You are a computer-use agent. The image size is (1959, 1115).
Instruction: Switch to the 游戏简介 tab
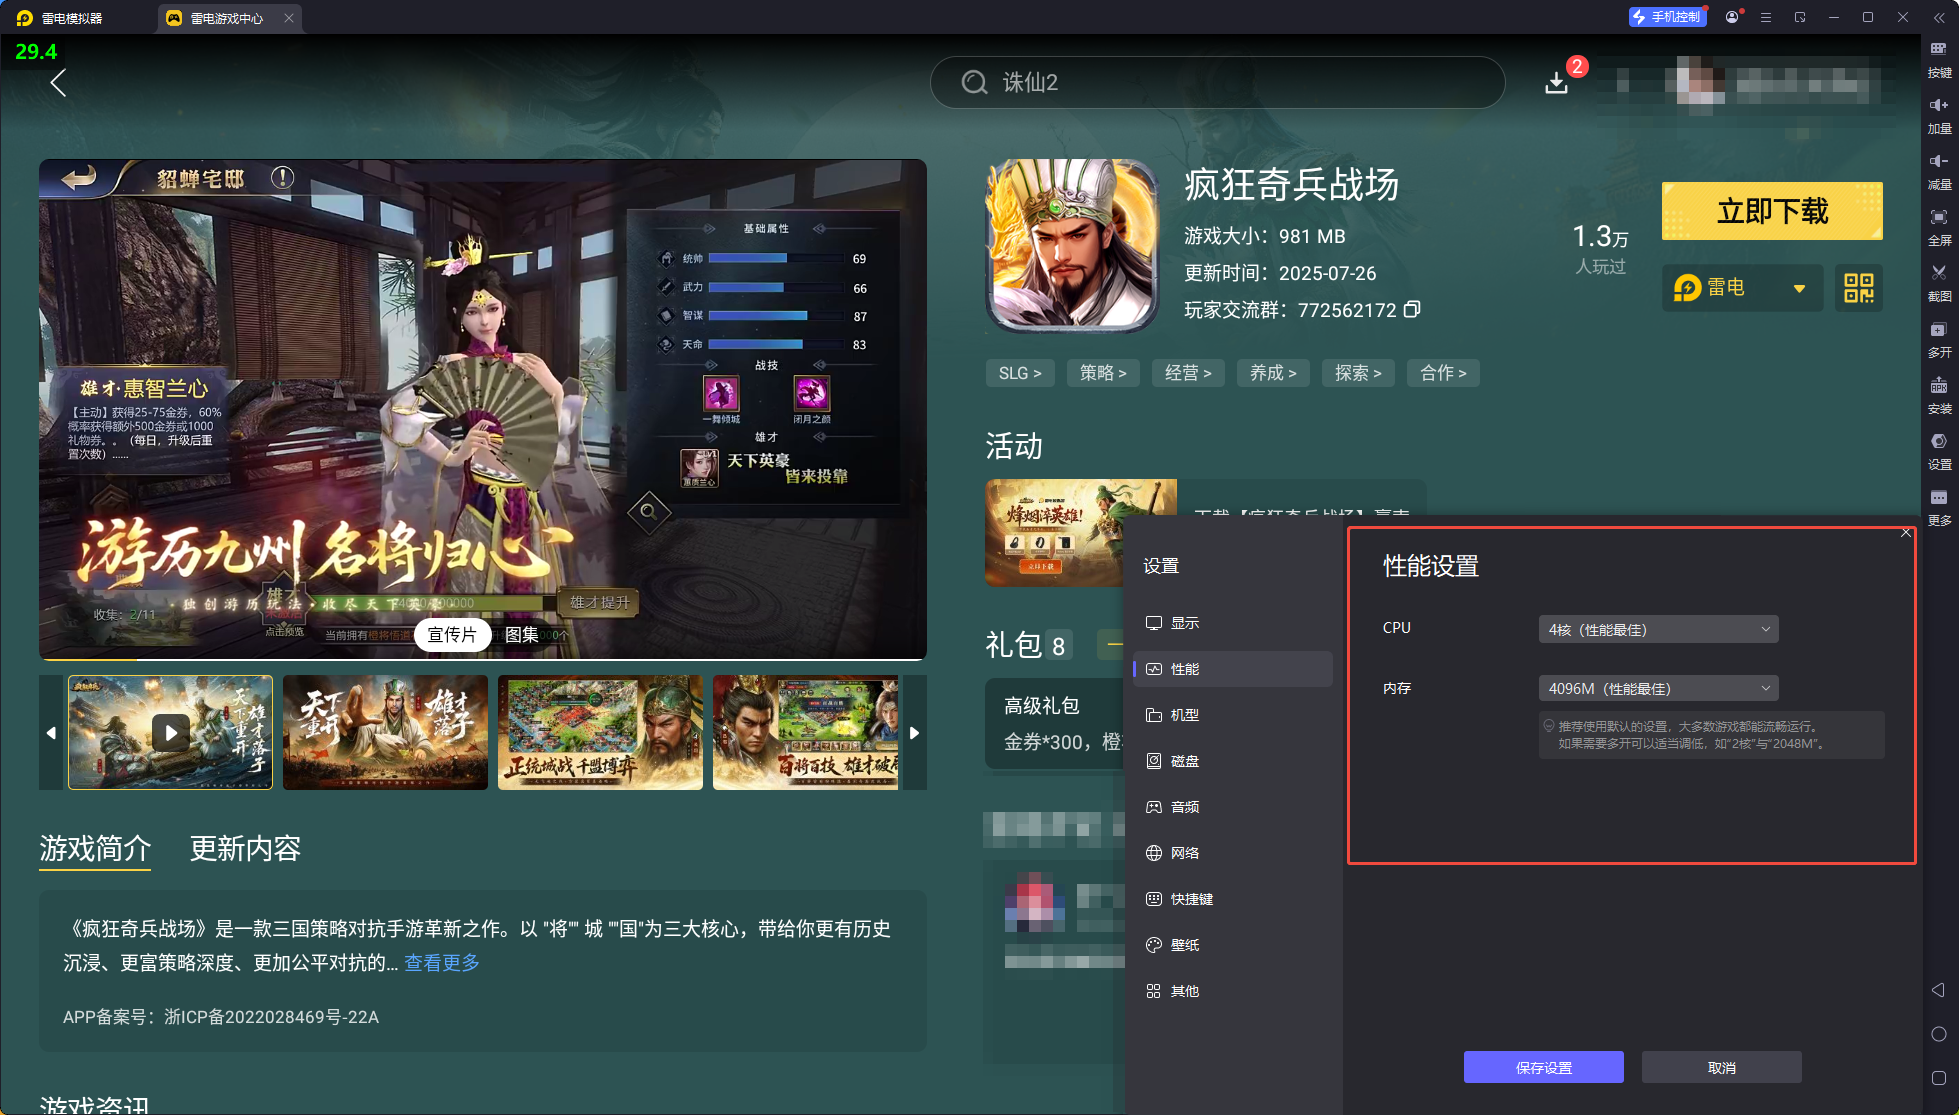95,848
